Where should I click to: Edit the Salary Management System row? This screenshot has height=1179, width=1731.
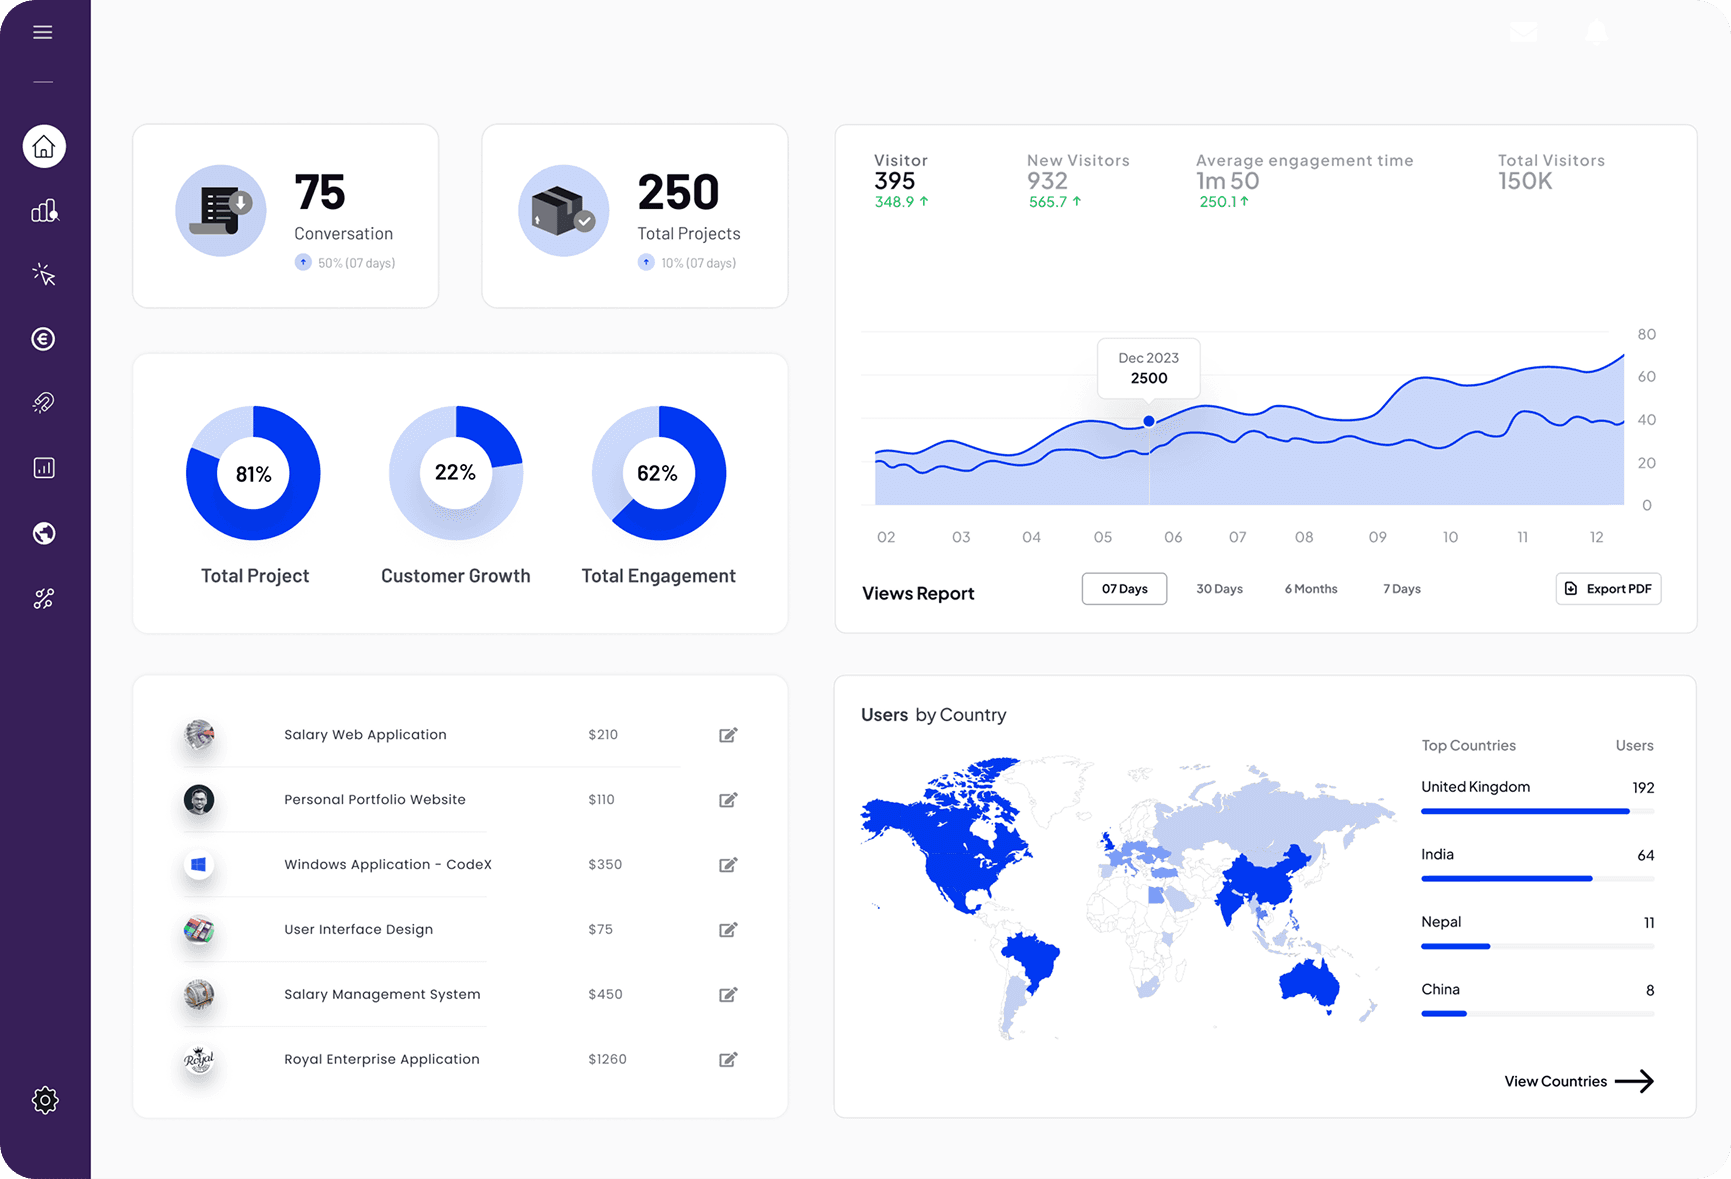[728, 995]
